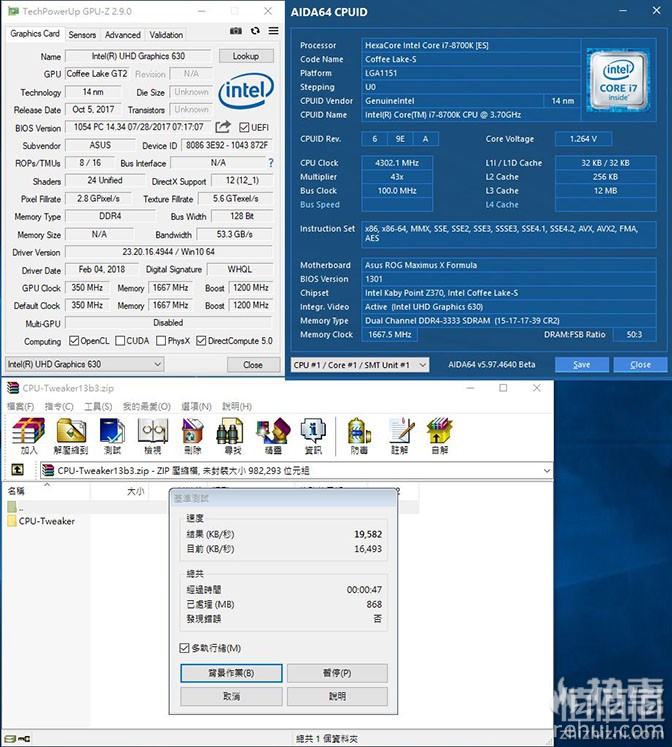The height and width of the screenshot is (747, 672).
Task: Switch to the Validation tab
Action: tap(166, 35)
